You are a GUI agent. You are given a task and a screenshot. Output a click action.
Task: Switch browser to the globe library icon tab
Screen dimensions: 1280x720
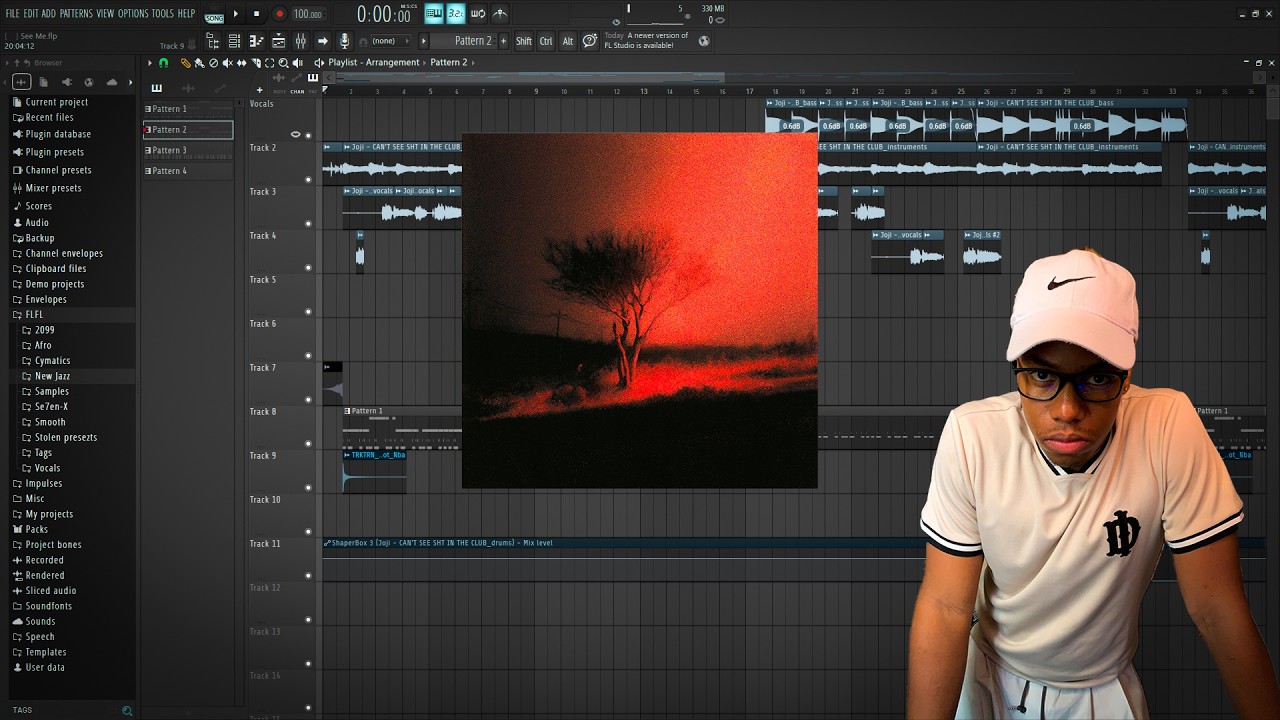click(x=89, y=82)
